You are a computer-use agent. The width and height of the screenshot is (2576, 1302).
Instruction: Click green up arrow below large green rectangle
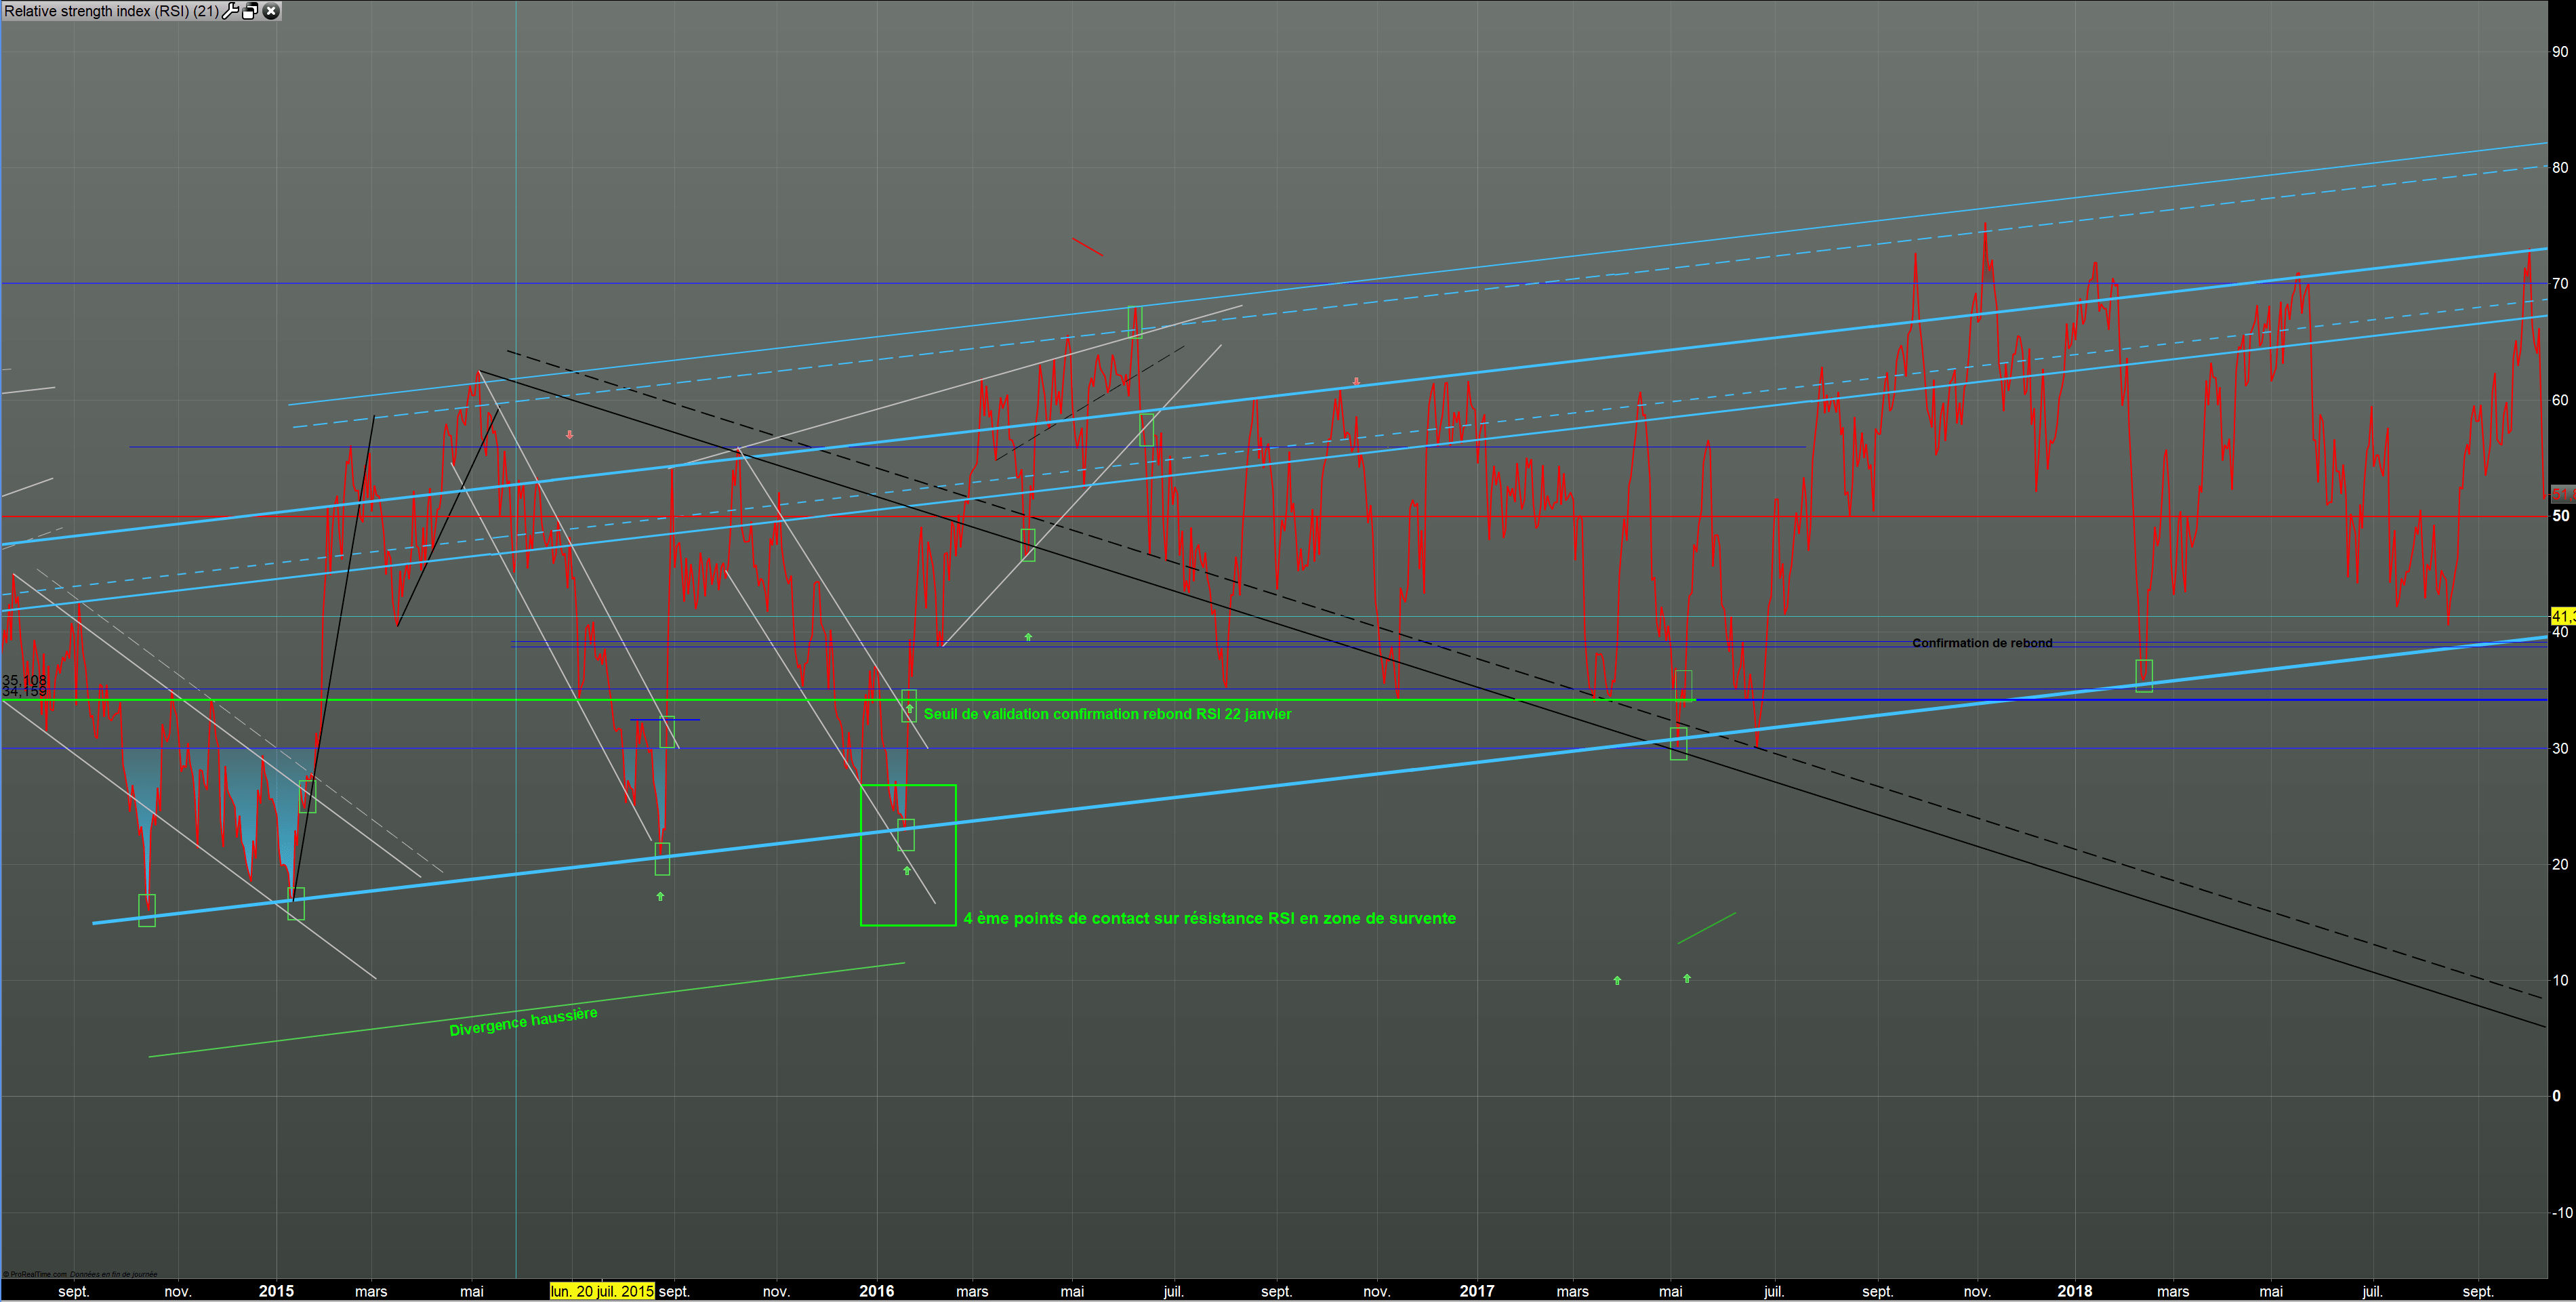point(907,871)
